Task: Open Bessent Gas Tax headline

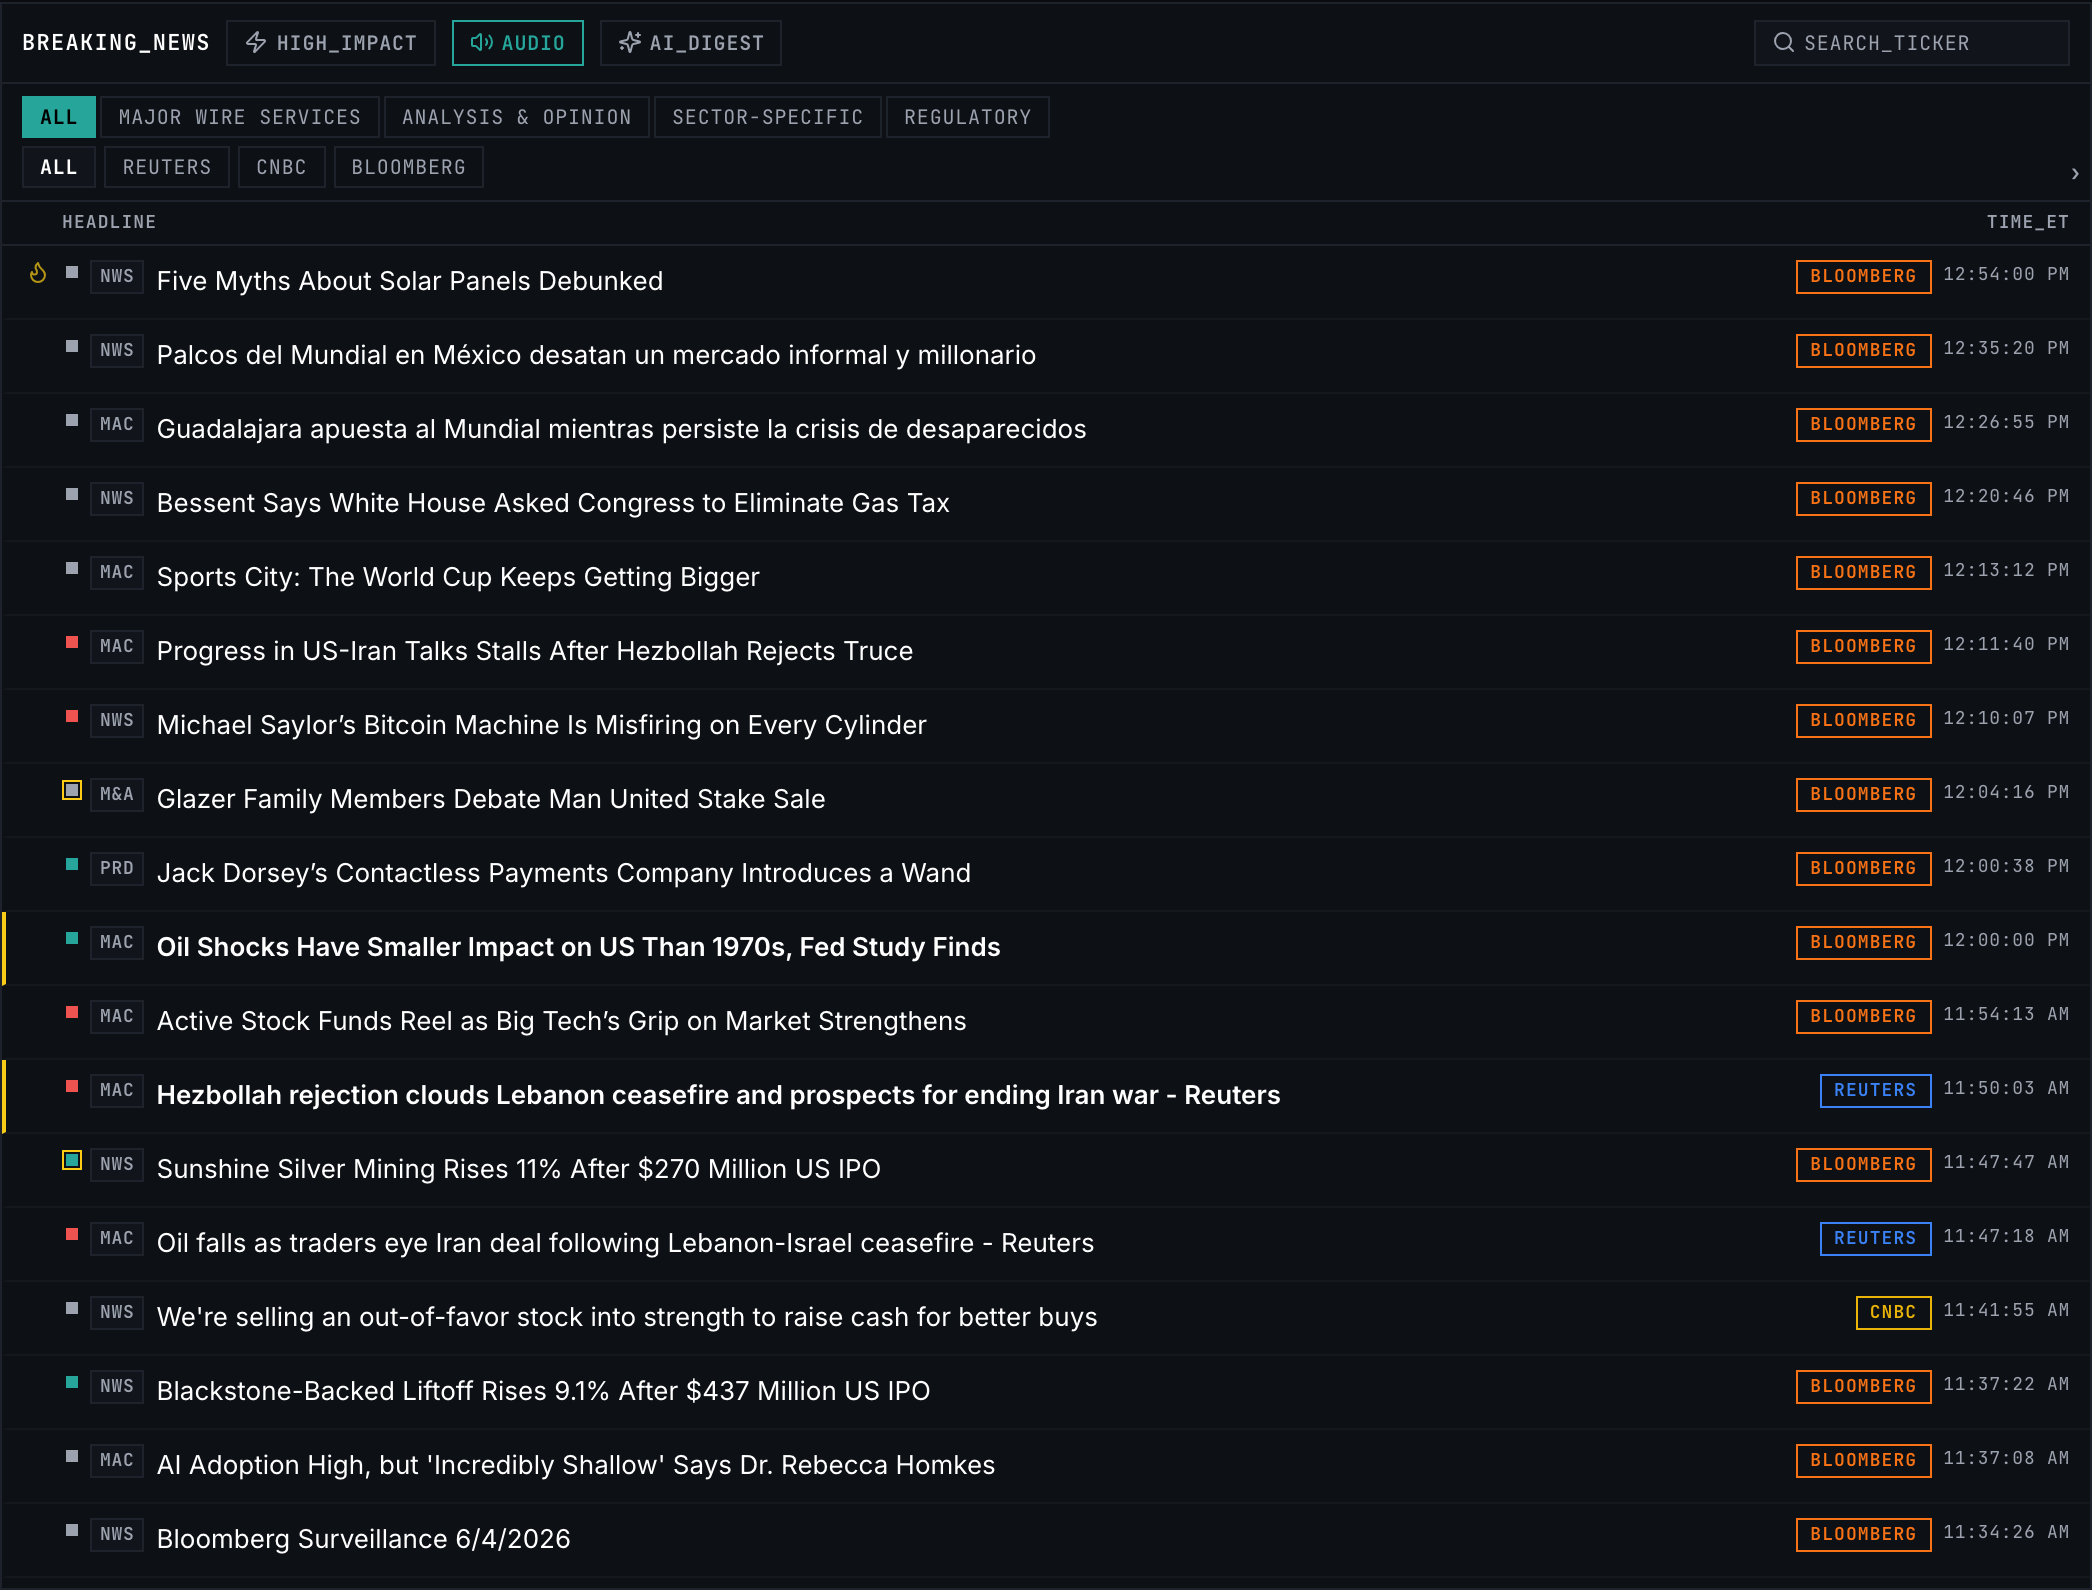Action: click(x=553, y=503)
